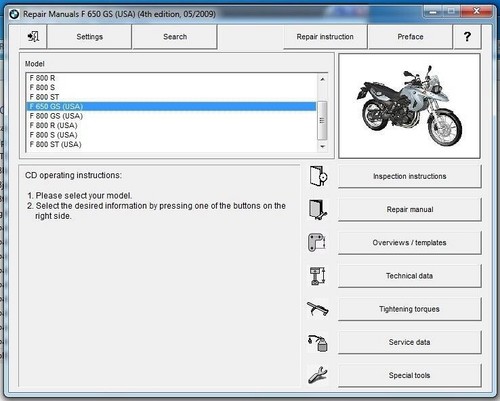The height and width of the screenshot is (401, 500).
Task: Click model list scroll down arrow
Action: coord(322,146)
